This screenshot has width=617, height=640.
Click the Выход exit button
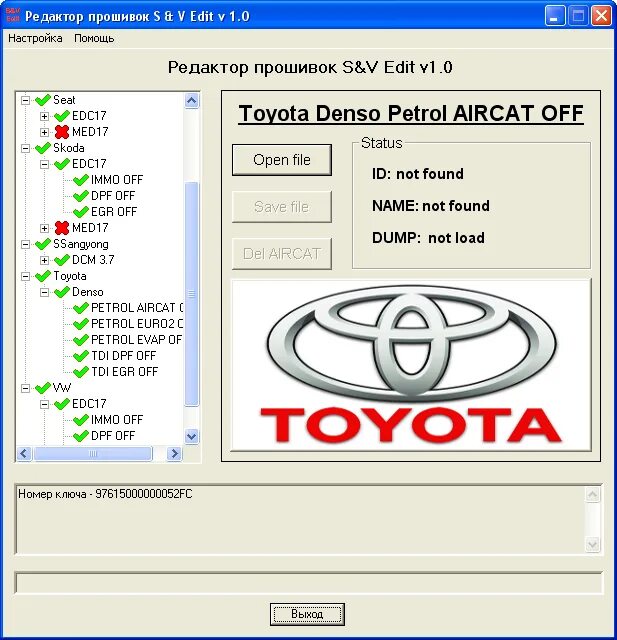(x=307, y=614)
